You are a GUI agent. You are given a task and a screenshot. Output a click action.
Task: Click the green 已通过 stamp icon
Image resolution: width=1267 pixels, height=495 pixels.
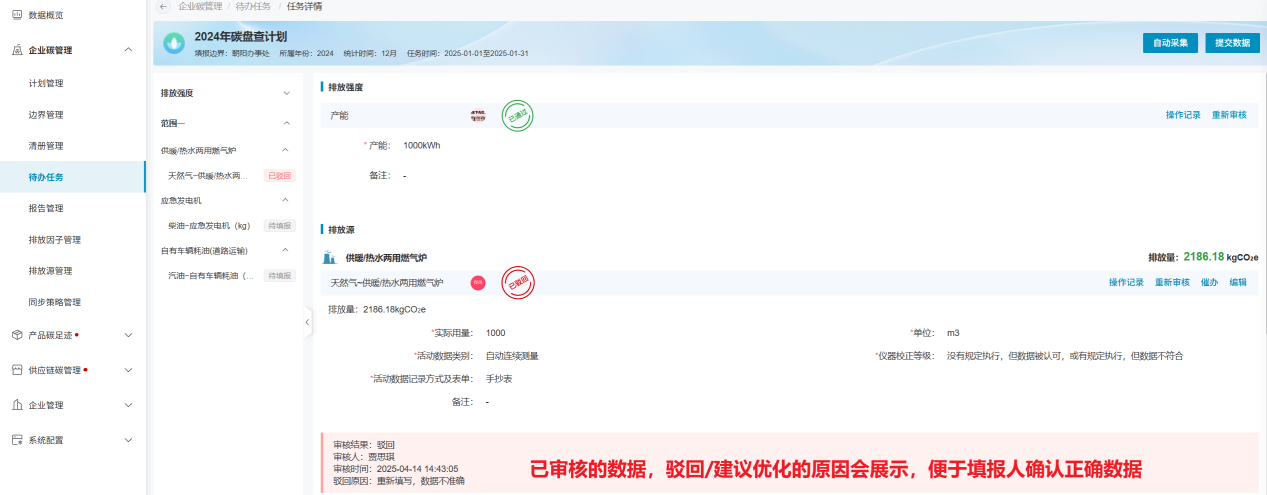(517, 116)
